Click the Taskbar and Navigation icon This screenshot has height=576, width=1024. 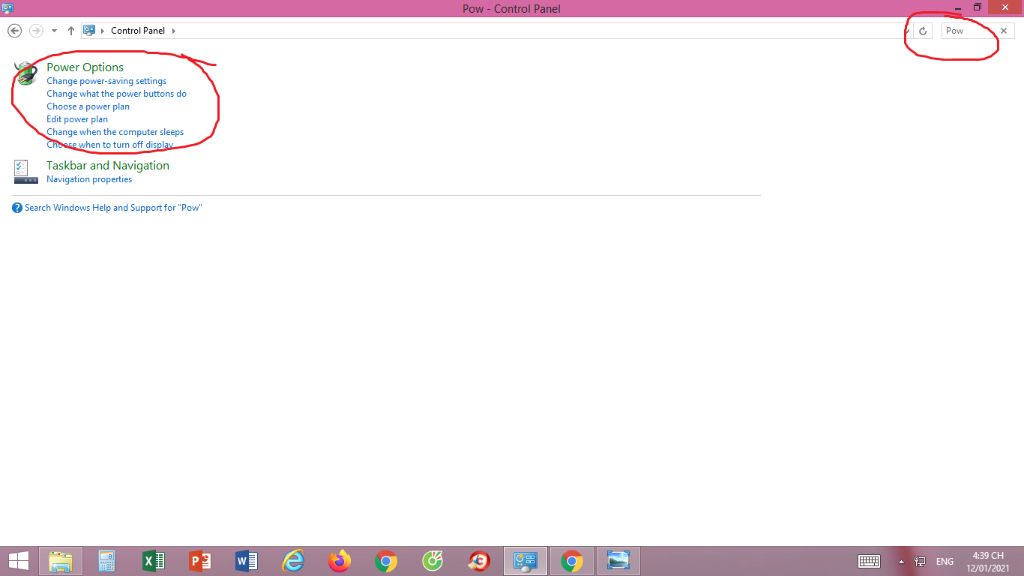25,172
